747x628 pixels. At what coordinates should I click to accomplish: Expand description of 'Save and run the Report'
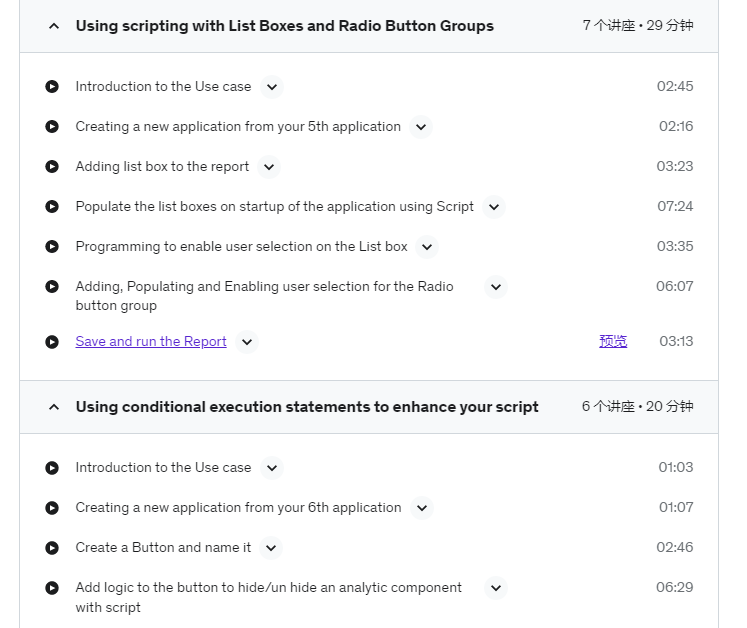[247, 342]
